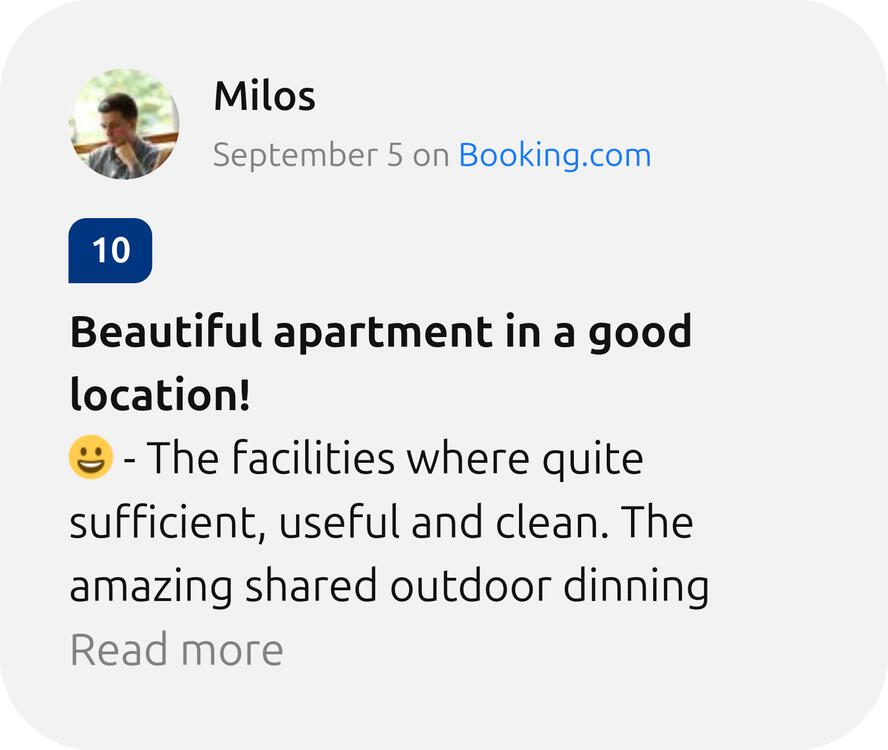This screenshot has height=750, width=888.
Task: Click the blue rating badge showing 10
Action: pyautogui.click(x=110, y=250)
